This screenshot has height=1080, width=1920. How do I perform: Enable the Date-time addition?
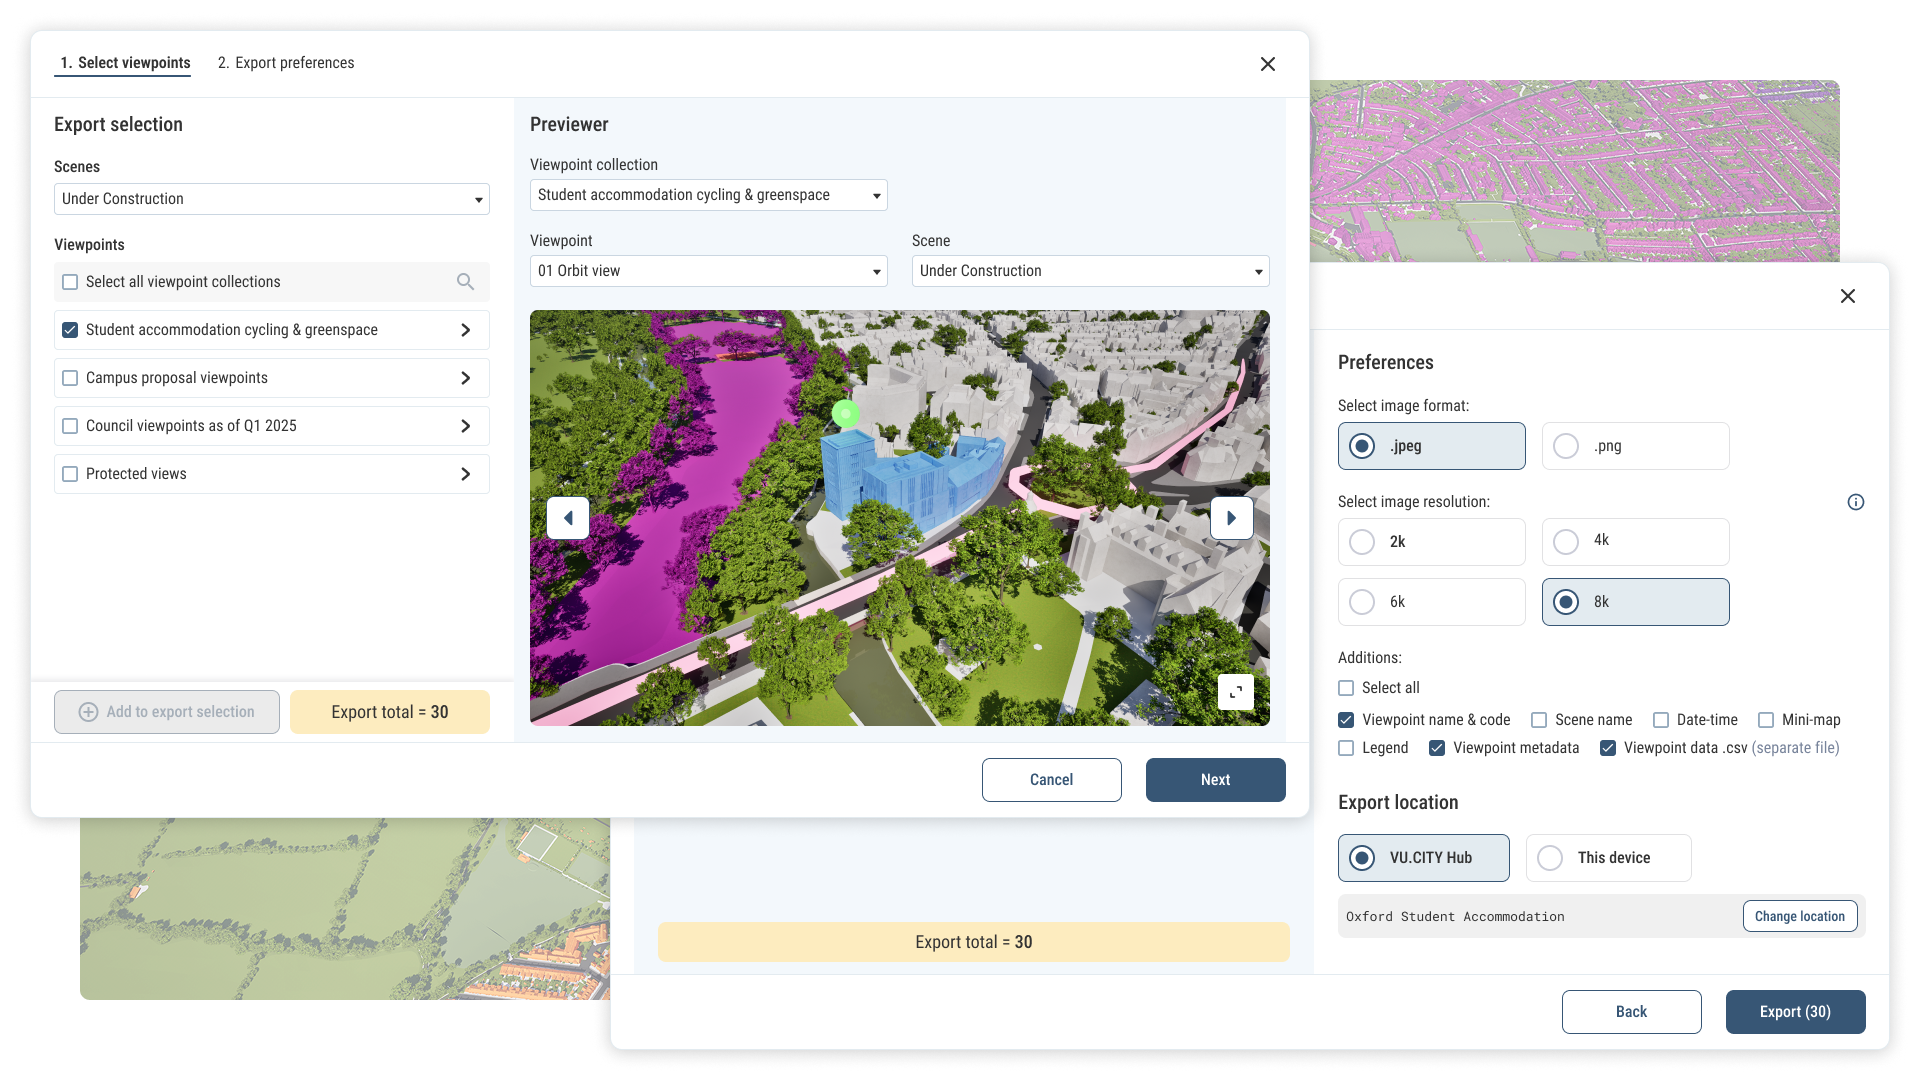[1661, 720]
